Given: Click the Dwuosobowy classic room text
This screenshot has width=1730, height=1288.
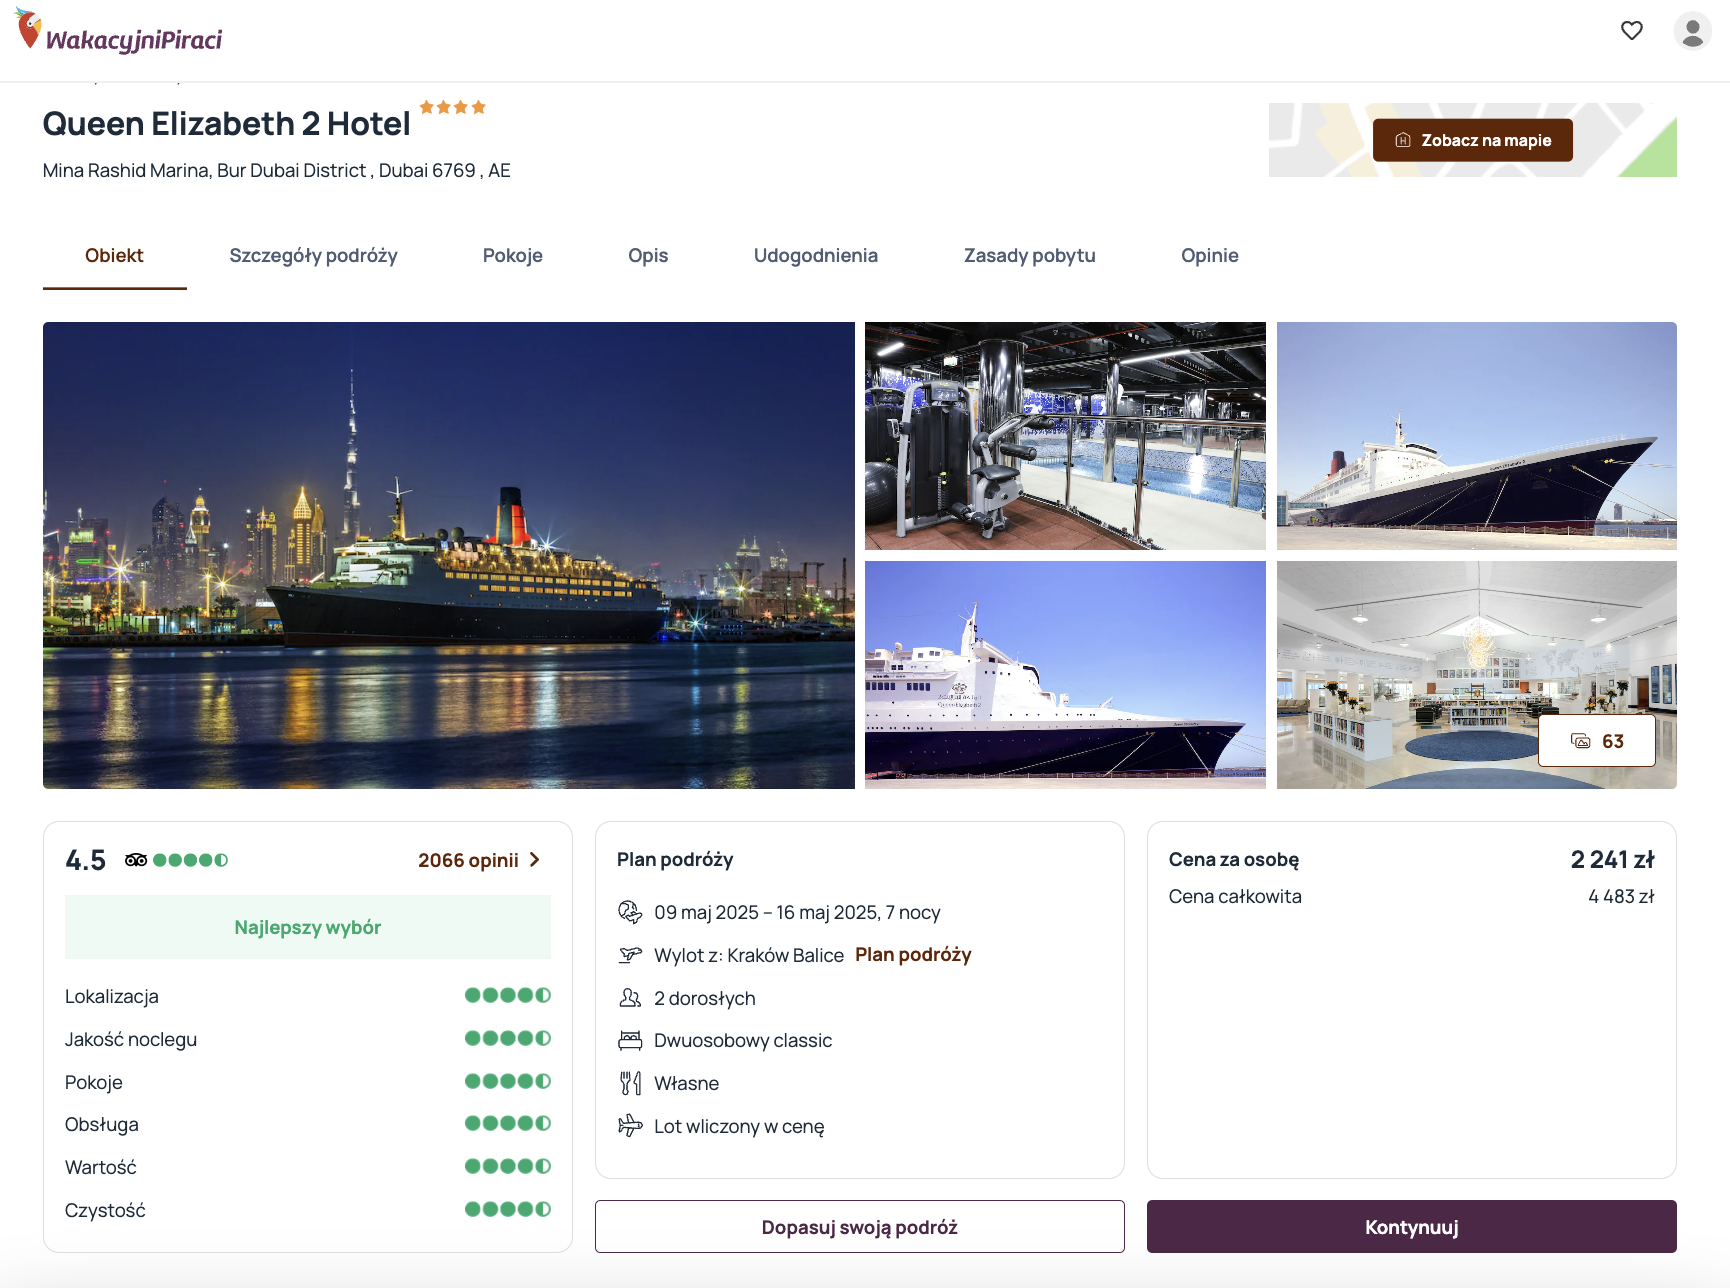Looking at the screenshot, I should [x=743, y=1041].
